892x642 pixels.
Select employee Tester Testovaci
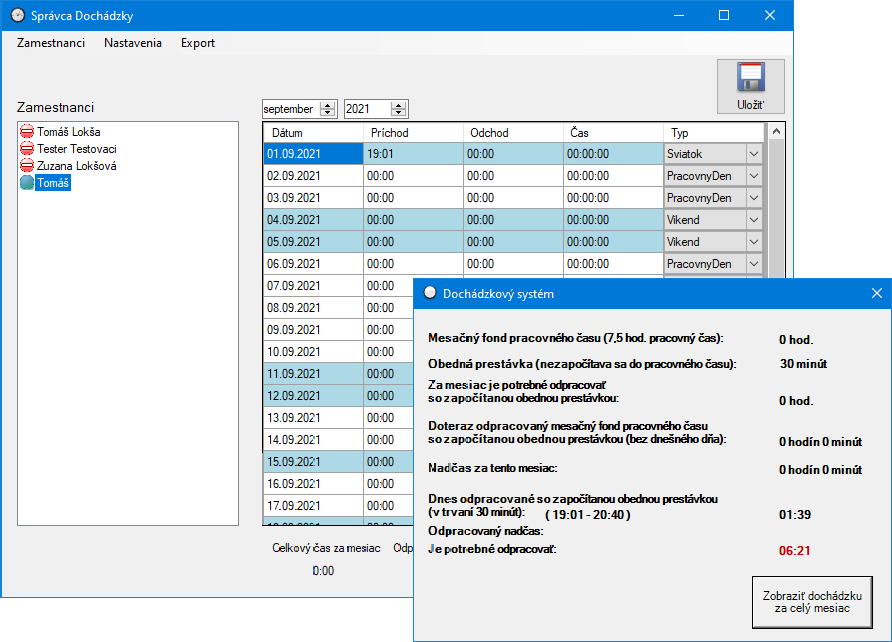tap(77, 149)
